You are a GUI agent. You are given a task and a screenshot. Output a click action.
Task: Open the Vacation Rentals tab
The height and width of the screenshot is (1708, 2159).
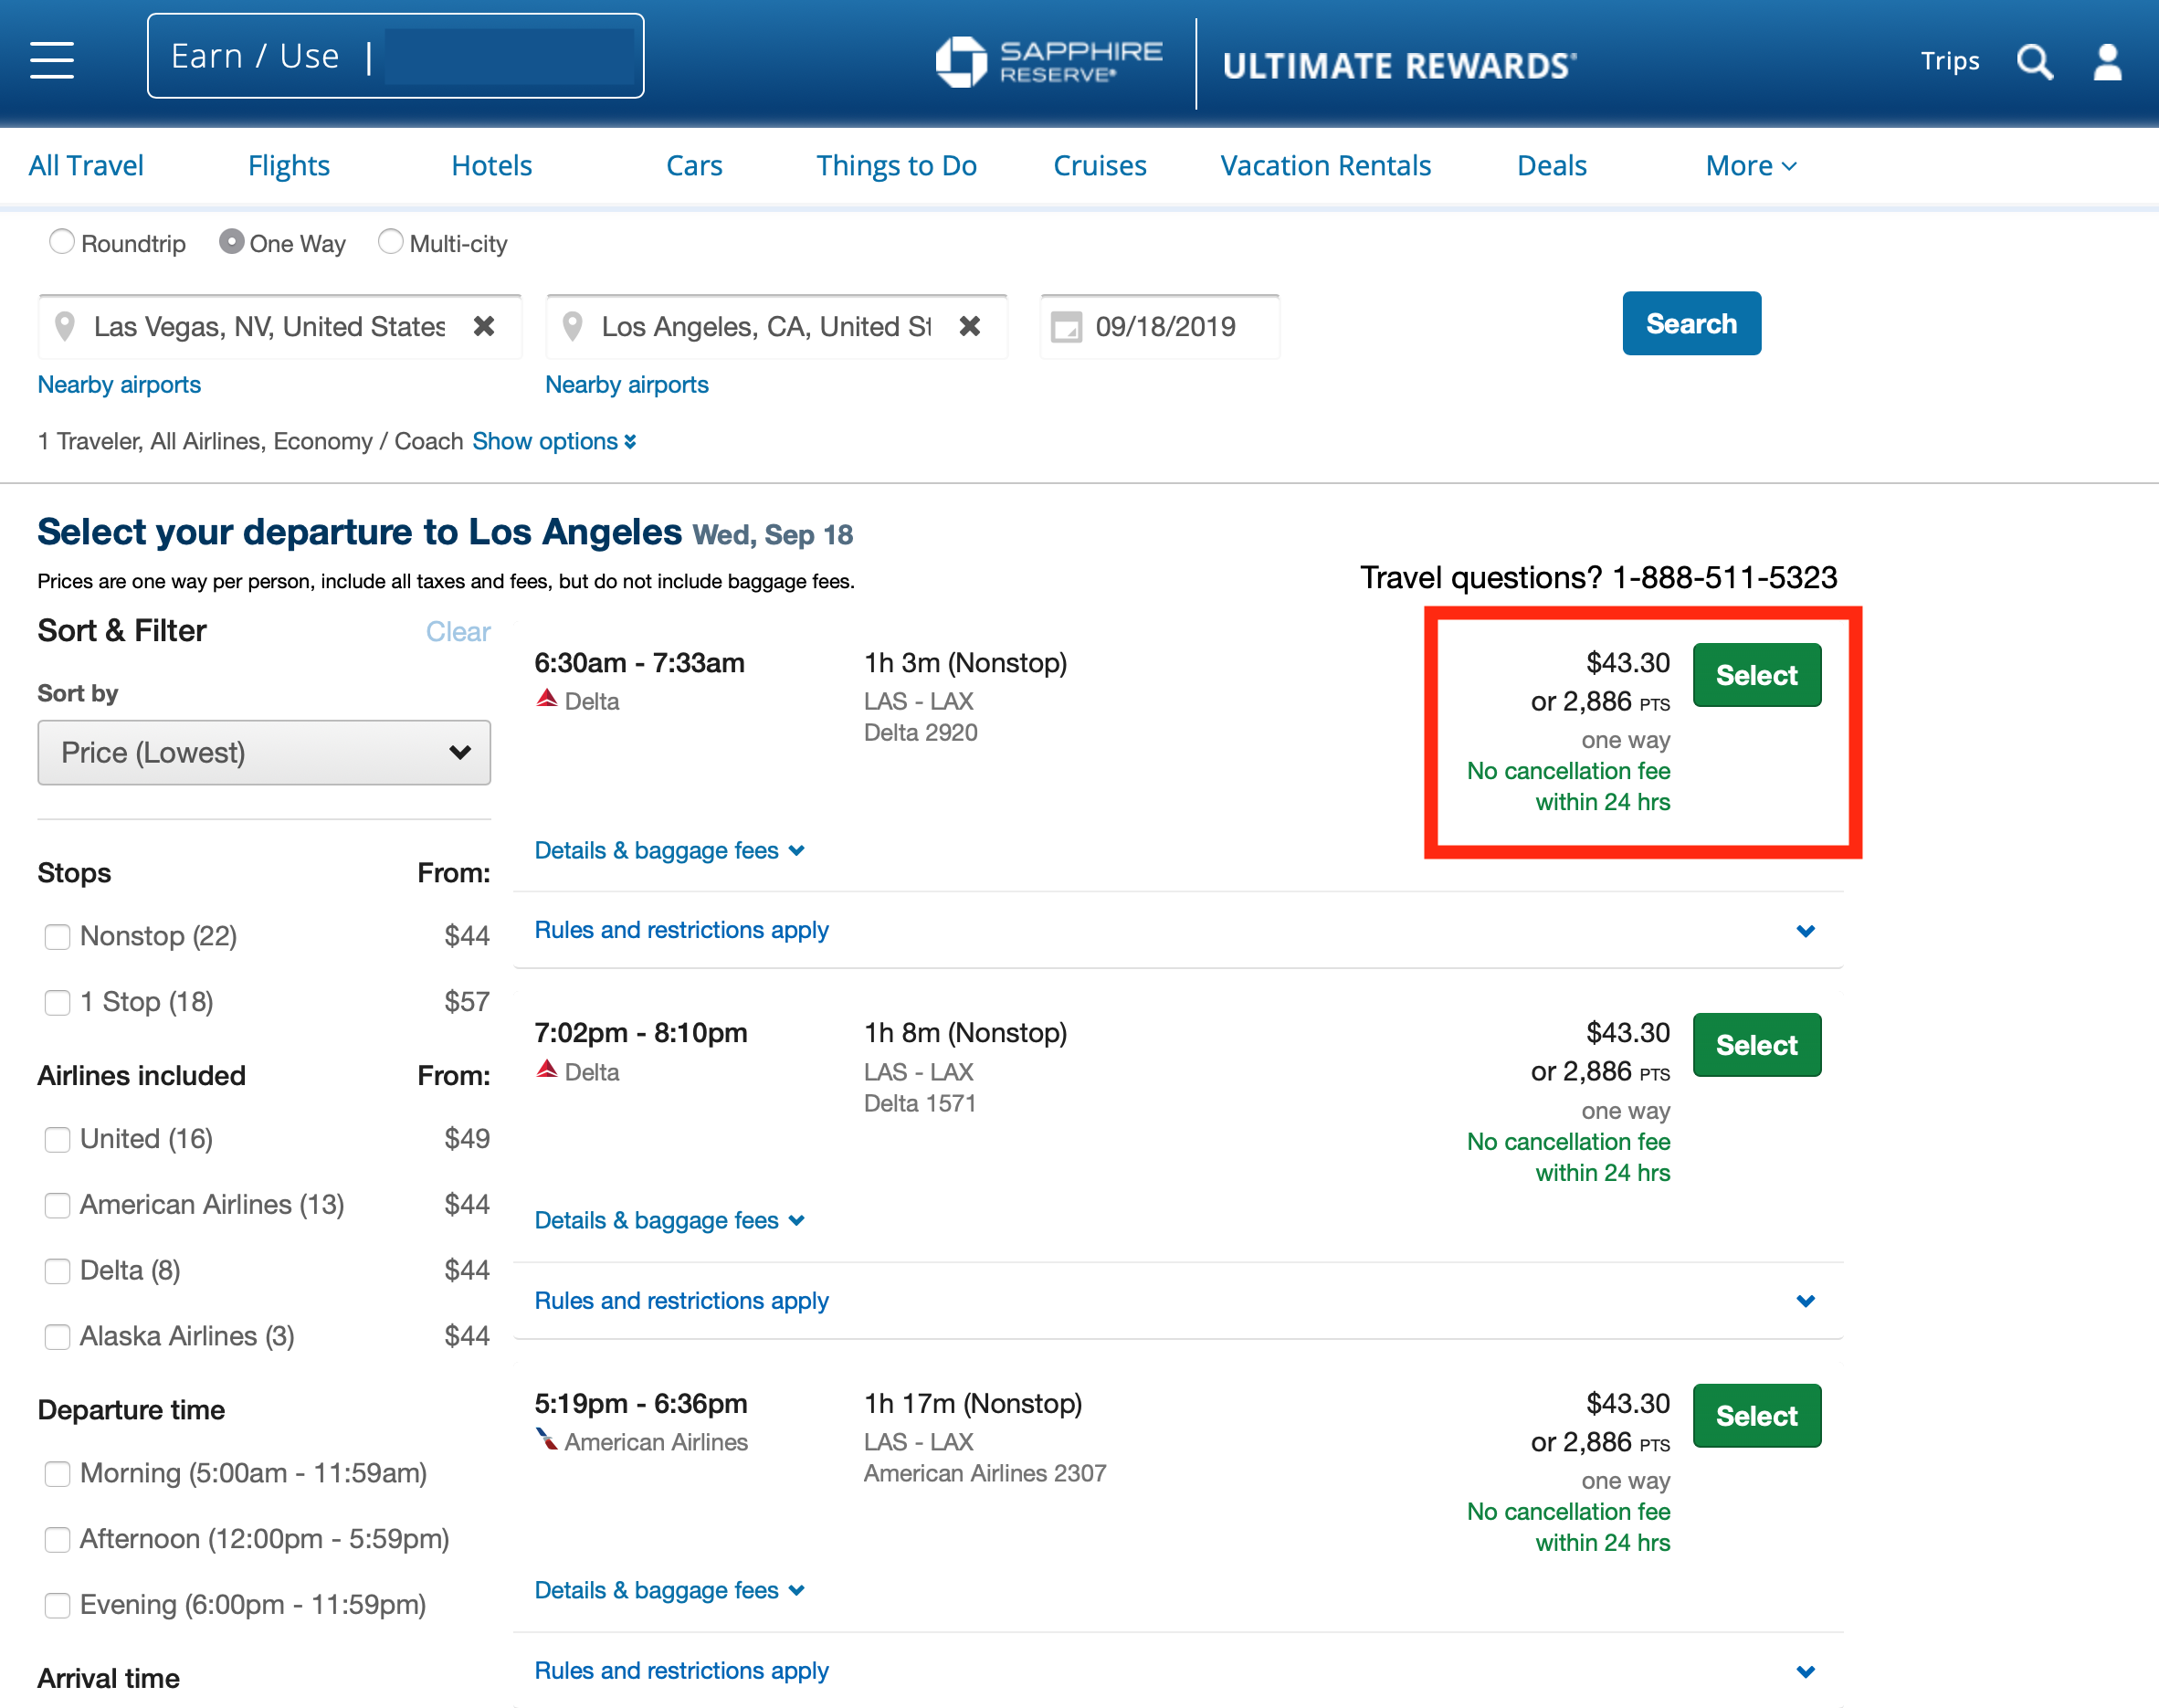coord(1325,166)
